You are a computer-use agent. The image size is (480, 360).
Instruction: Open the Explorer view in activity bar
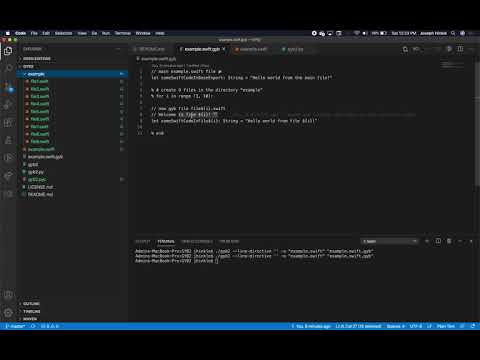(8, 51)
